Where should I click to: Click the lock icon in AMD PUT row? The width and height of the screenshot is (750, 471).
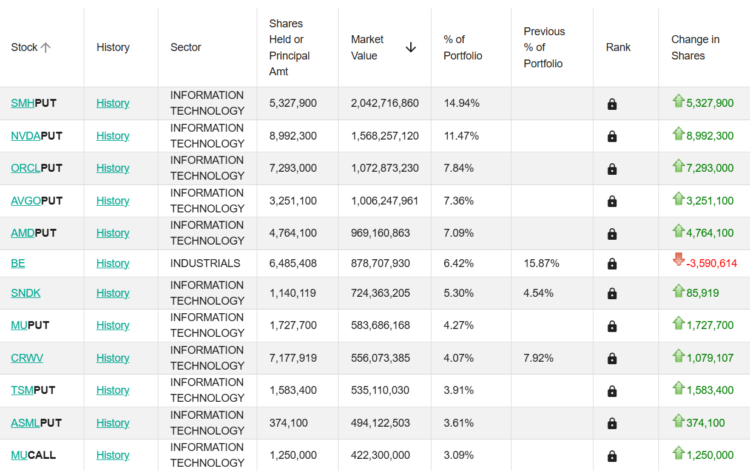[x=612, y=234]
